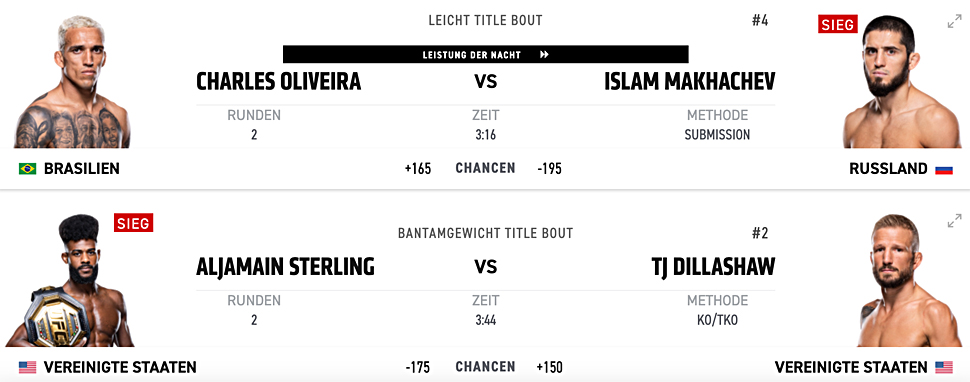Click the TJ Dillashaw name link
This screenshot has height=382, width=970.
coord(713,266)
